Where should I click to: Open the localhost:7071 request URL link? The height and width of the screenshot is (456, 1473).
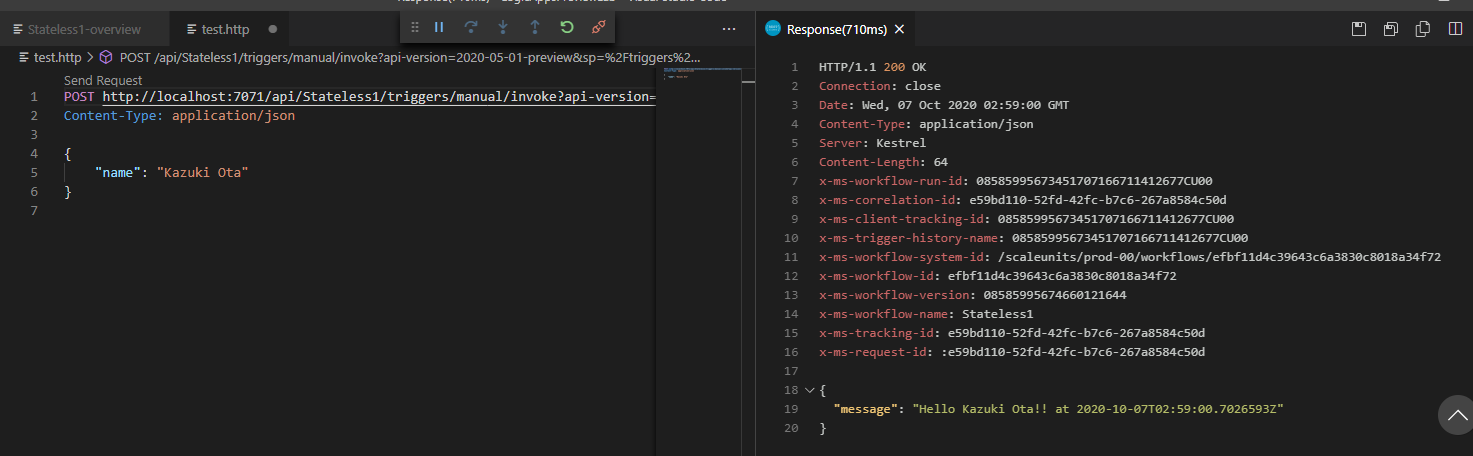(x=379, y=97)
